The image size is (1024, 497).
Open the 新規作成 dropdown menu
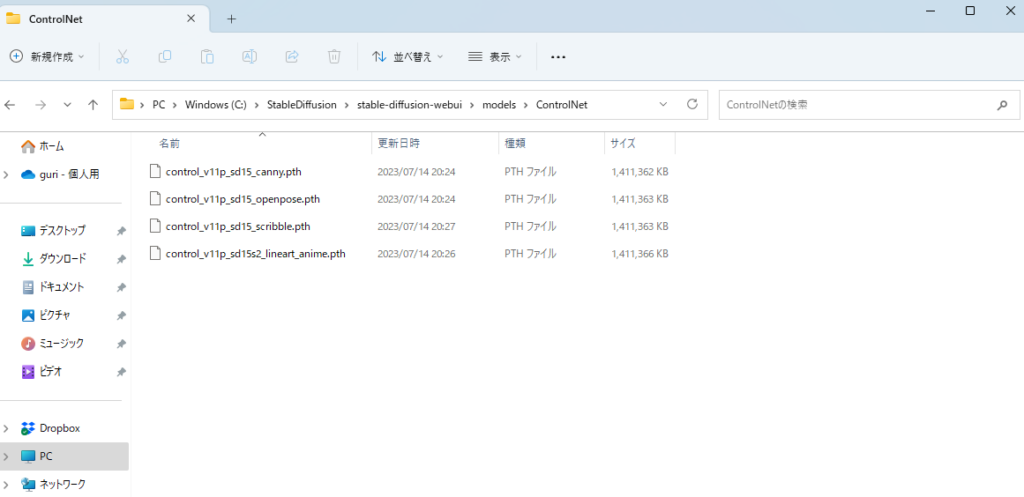(x=48, y=57)
